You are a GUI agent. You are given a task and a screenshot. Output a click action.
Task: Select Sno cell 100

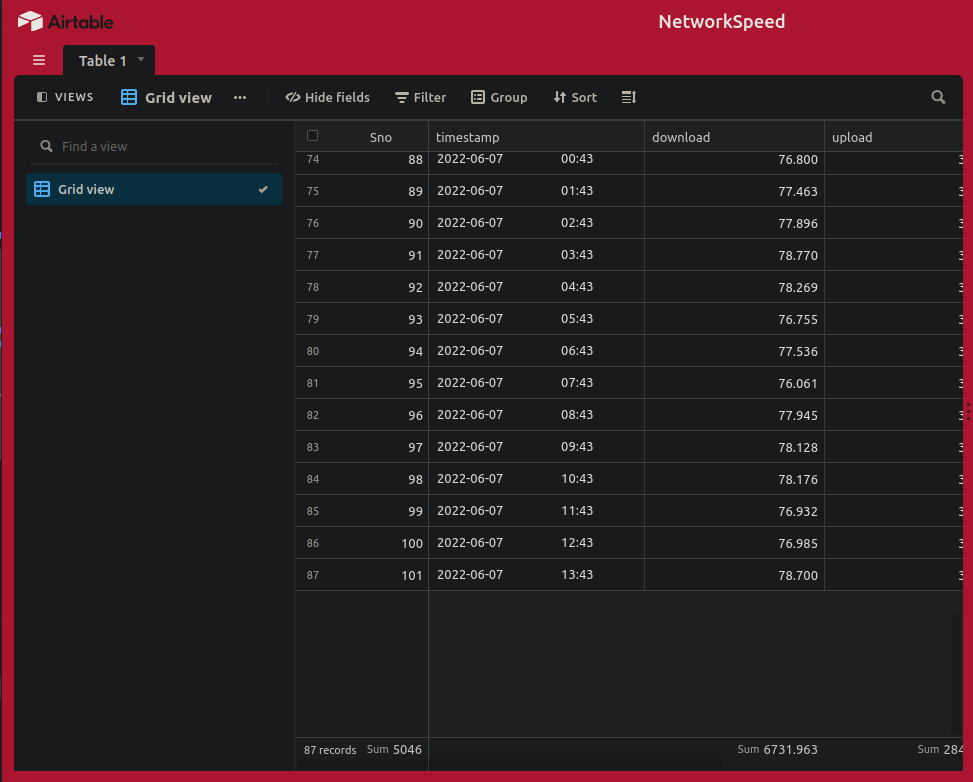click(379, 543)
